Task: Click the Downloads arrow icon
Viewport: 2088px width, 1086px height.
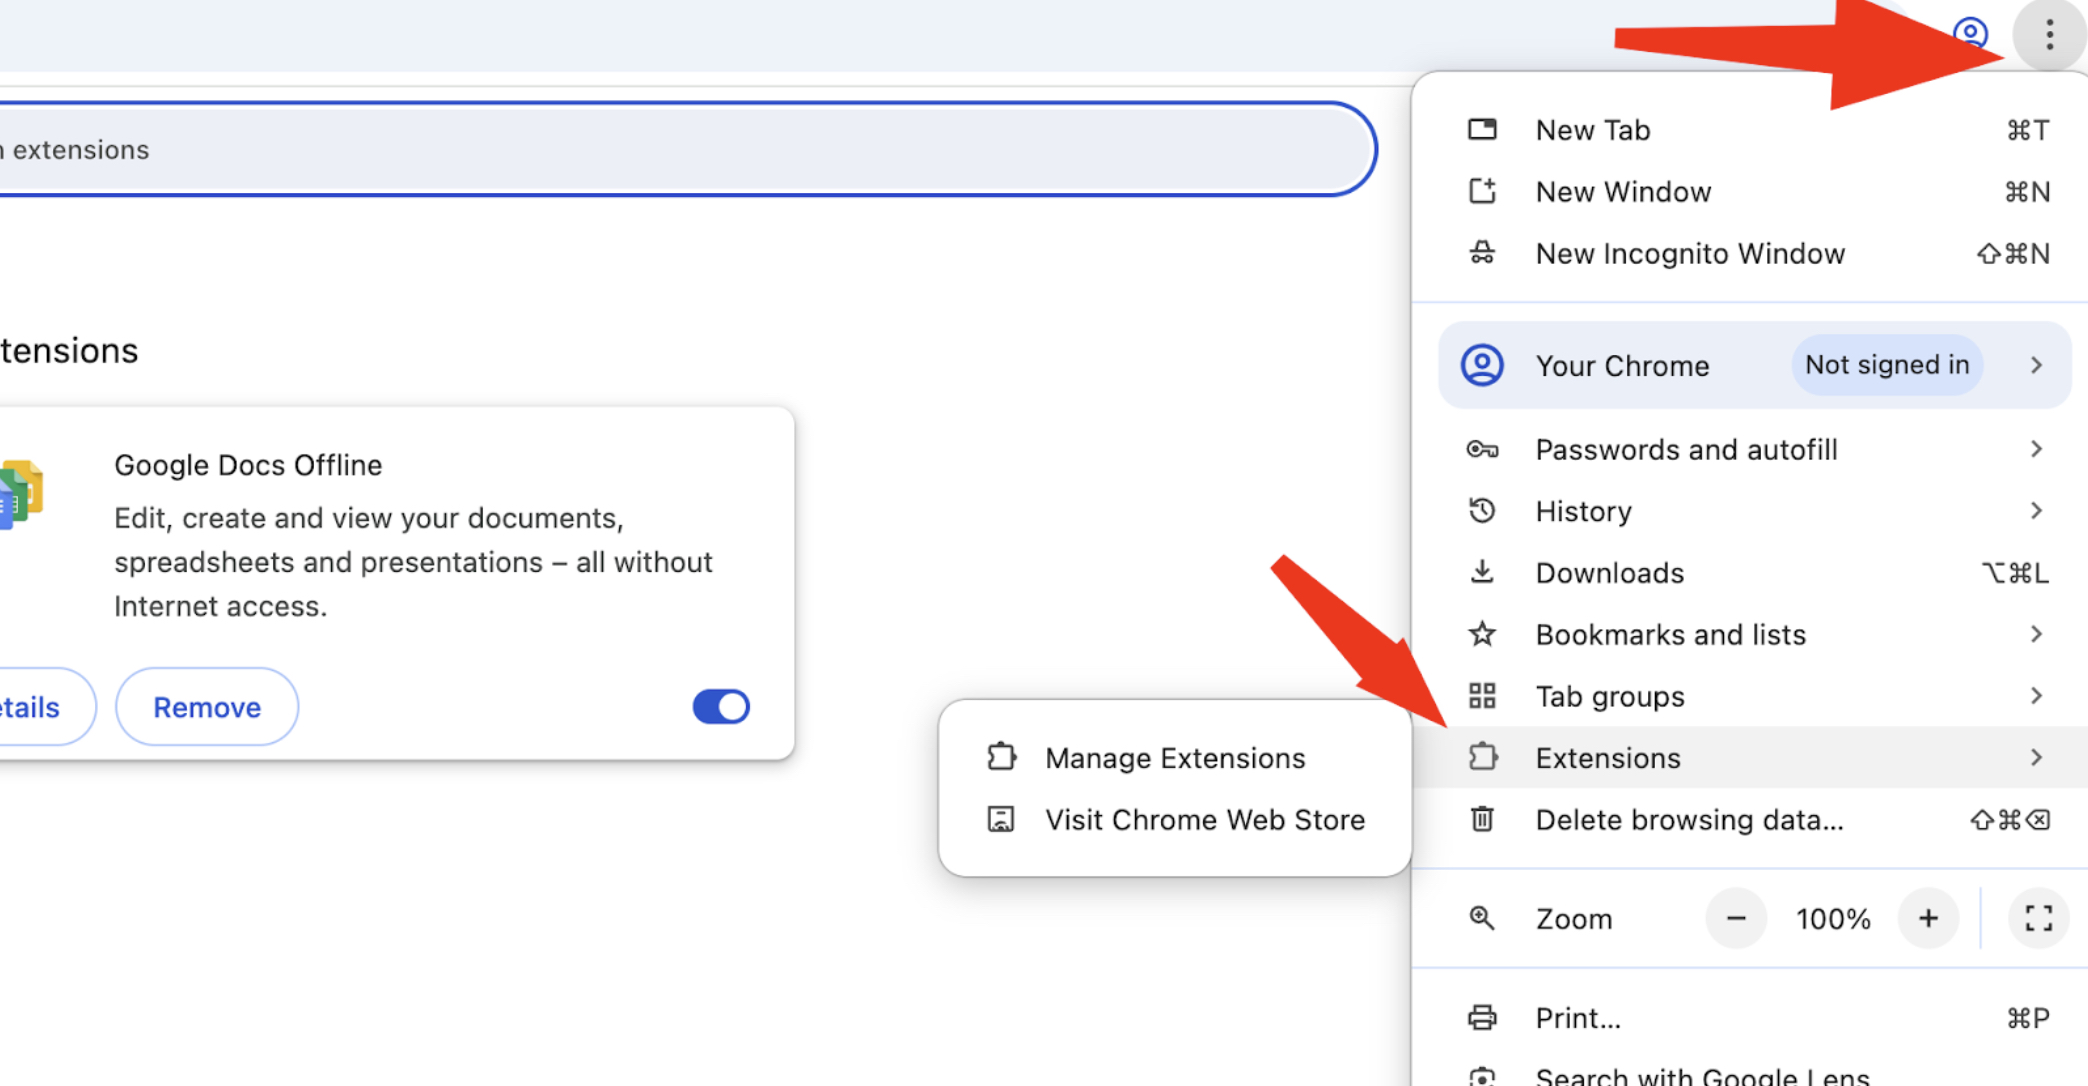Action: point(1482,573)
